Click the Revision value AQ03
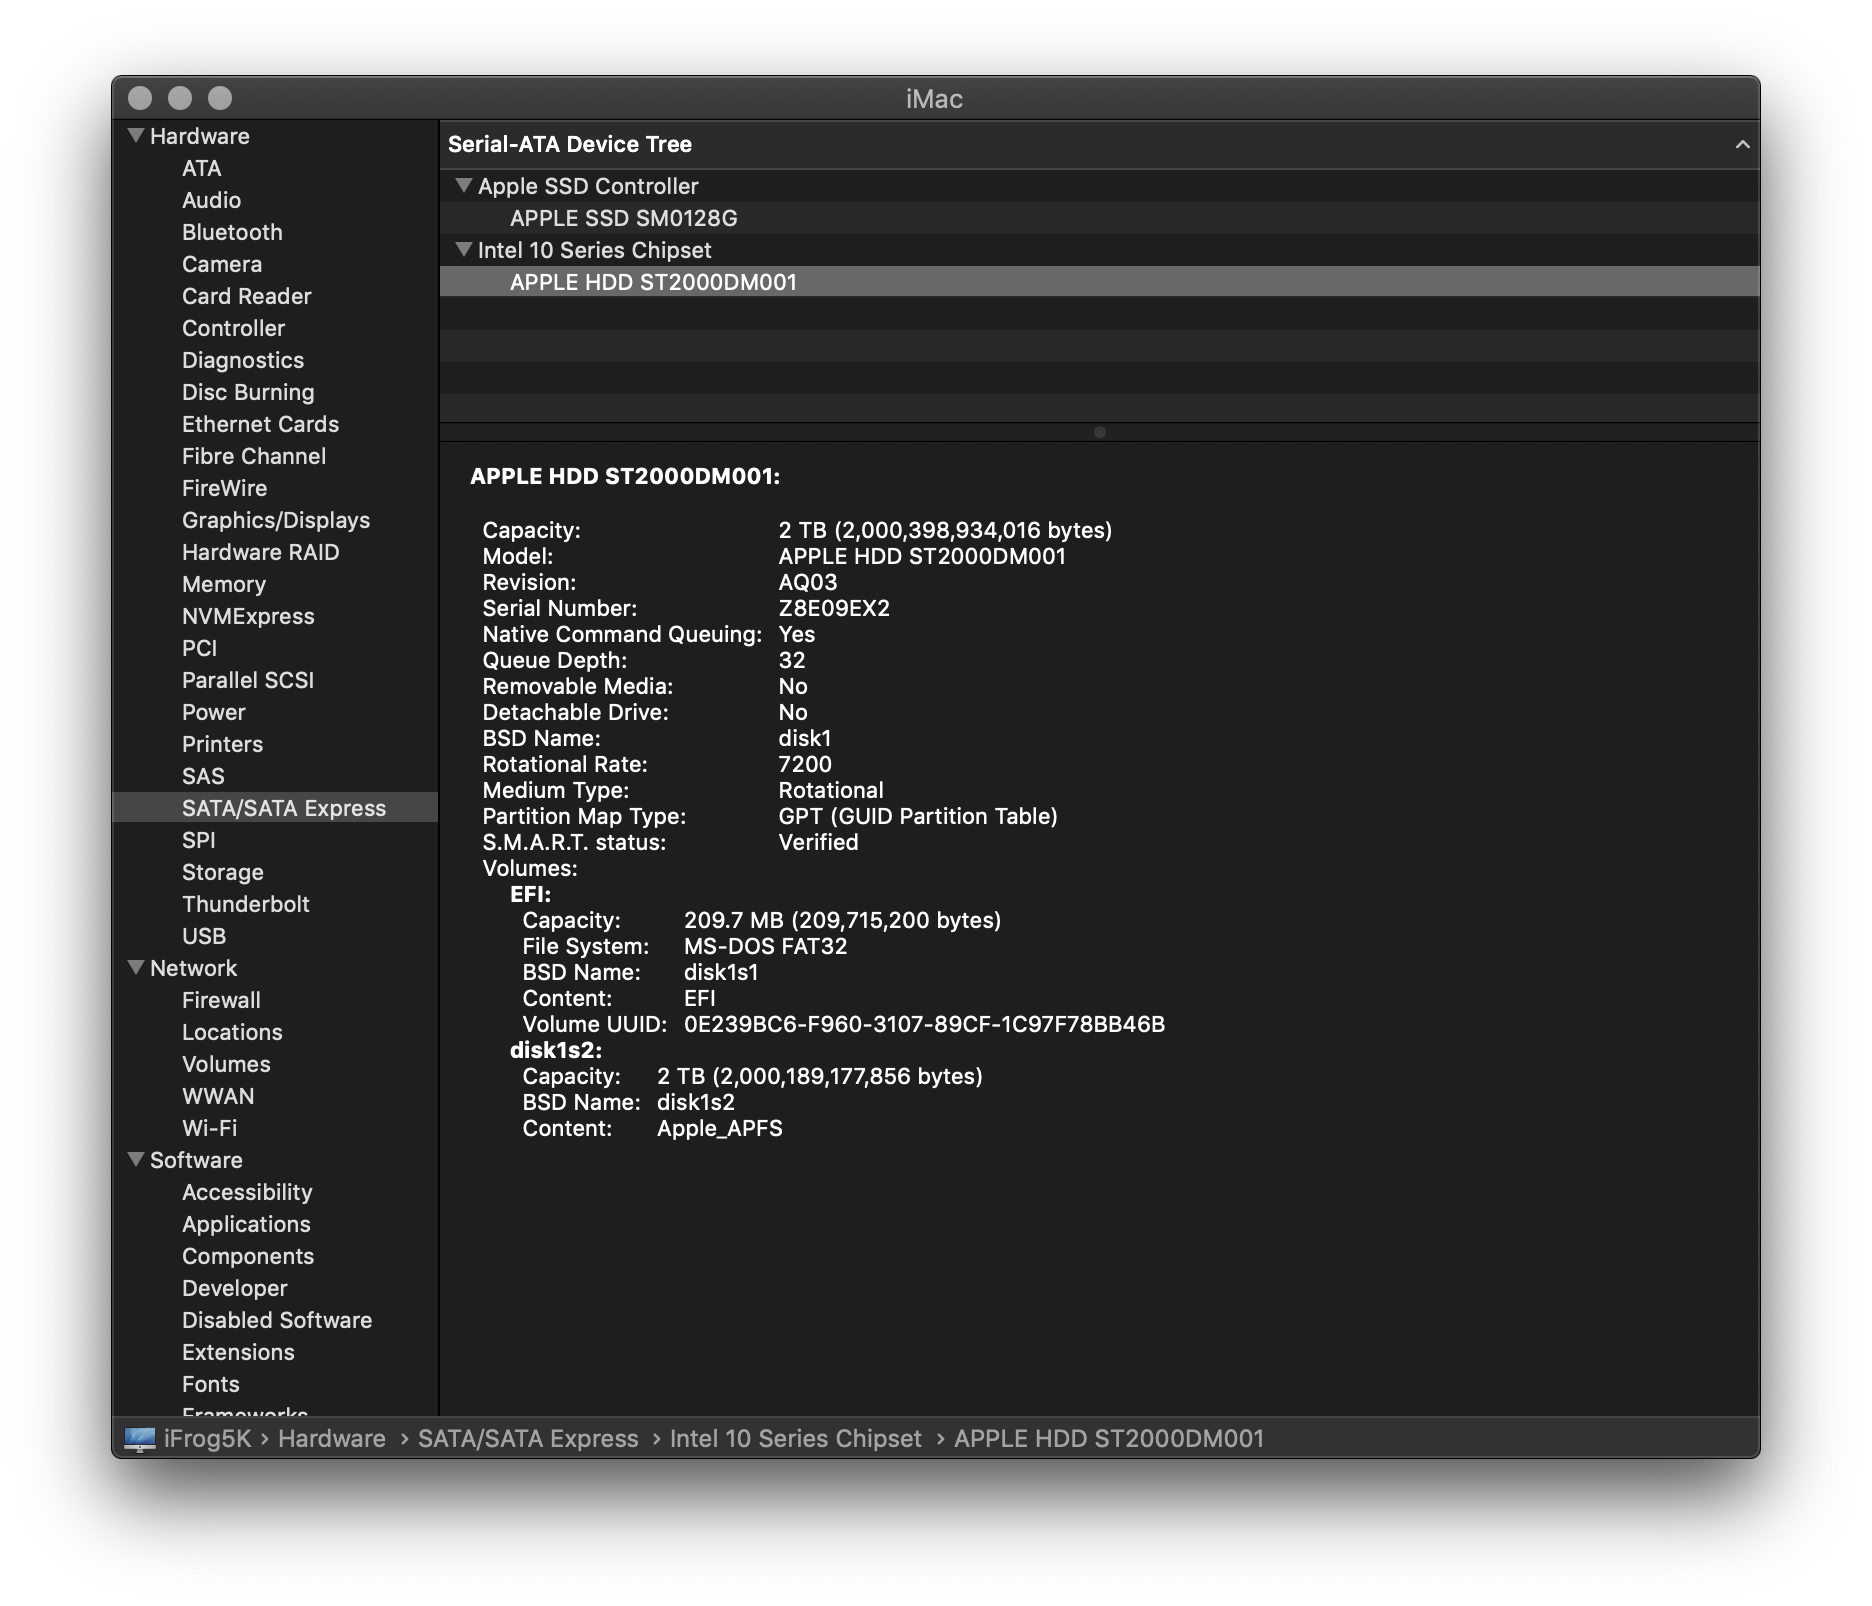The width and height of the screenshot is (1872, 1606). [x=808, y=582]
